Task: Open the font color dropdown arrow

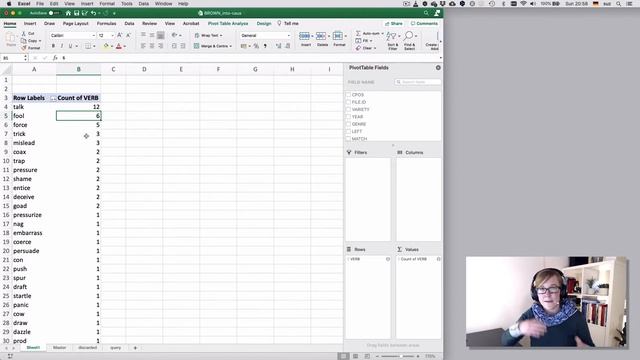Action: [124, 46]
